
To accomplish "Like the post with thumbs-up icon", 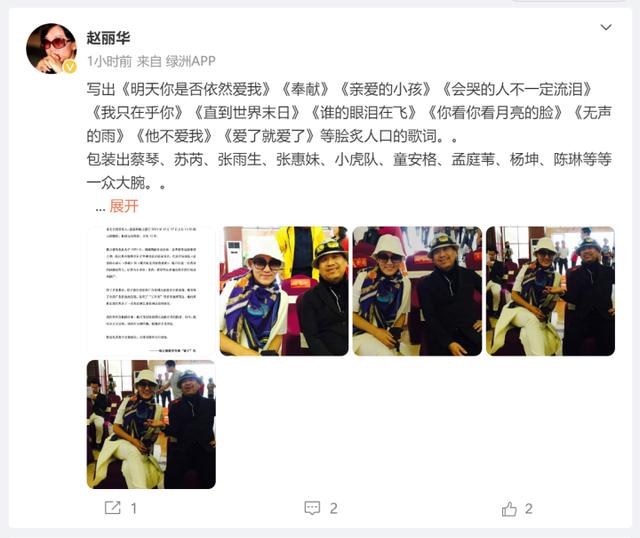I will 509,509.
